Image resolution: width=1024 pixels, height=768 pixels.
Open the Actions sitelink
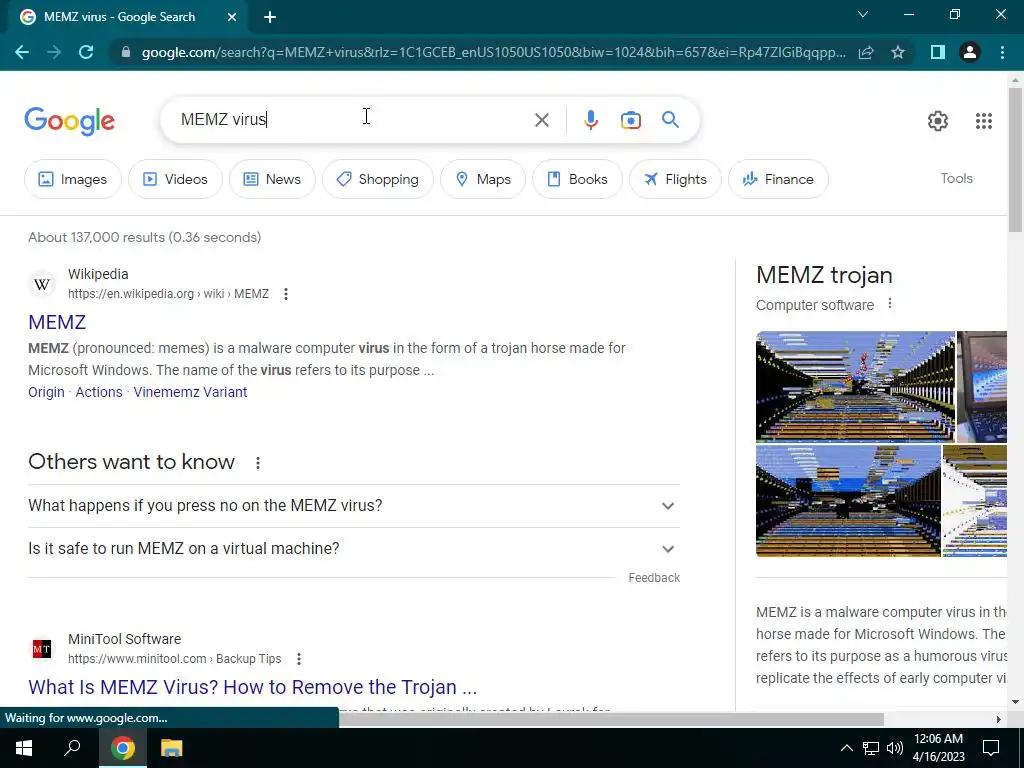(99, 392)
